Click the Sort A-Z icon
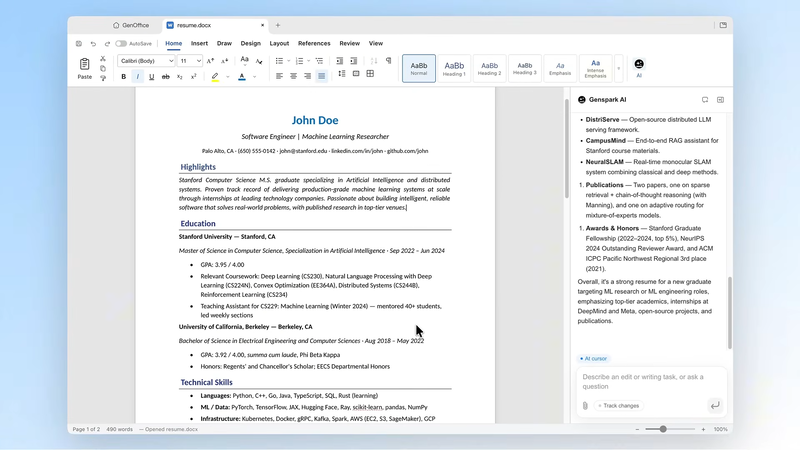Screen dimensions: 800x450 pyautogui.click(x=374, y=61)
